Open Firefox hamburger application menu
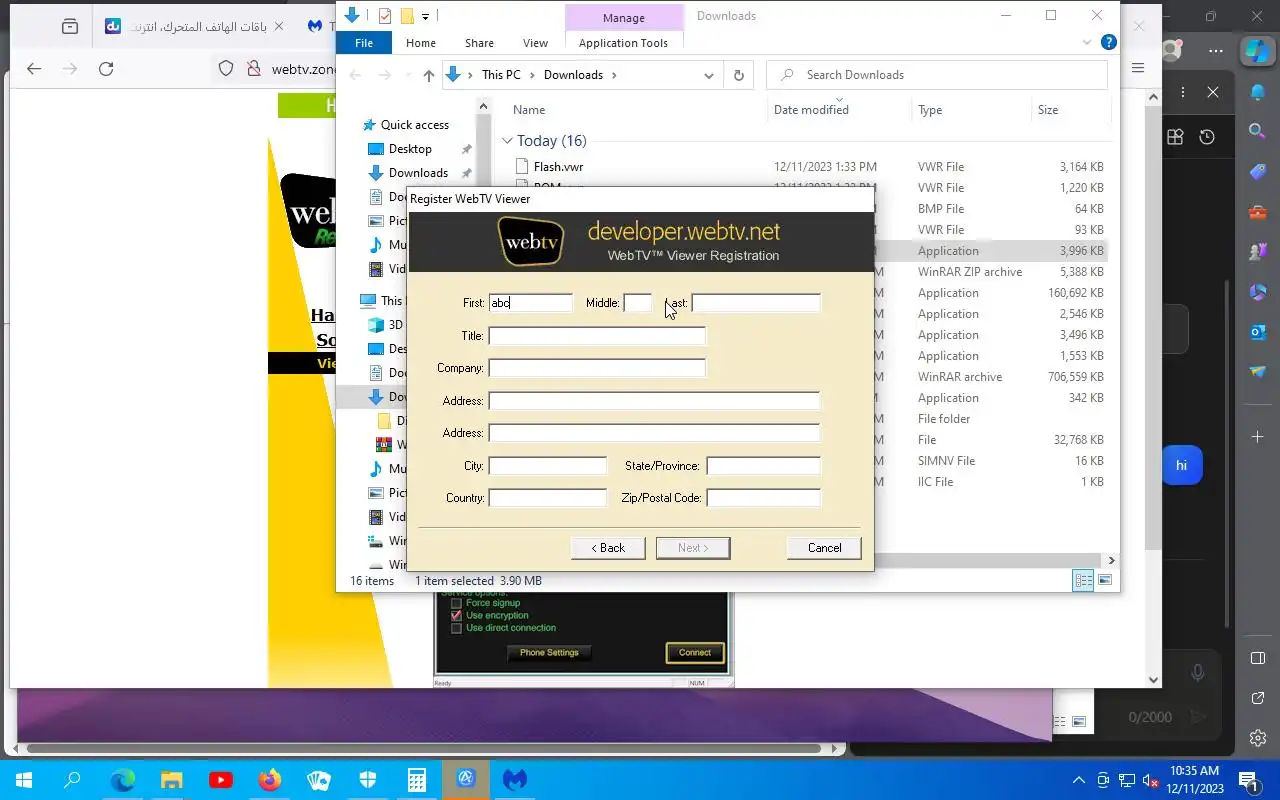The width and height of the screenshot is (1280, 800). click(x=1138, y=69)
